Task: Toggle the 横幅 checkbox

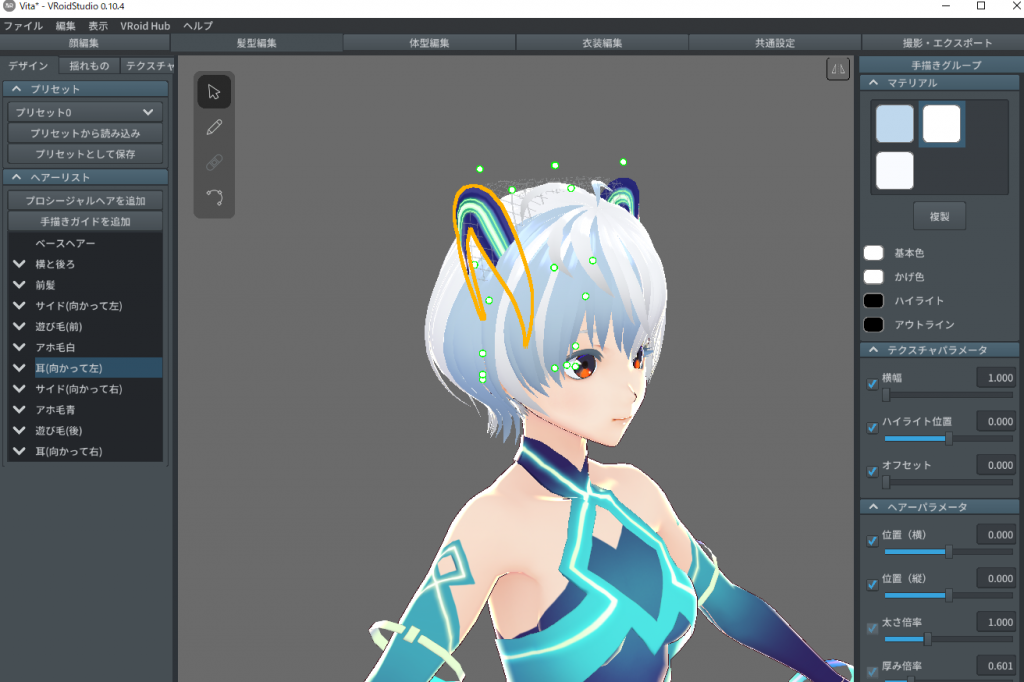Action: point(872,384)
